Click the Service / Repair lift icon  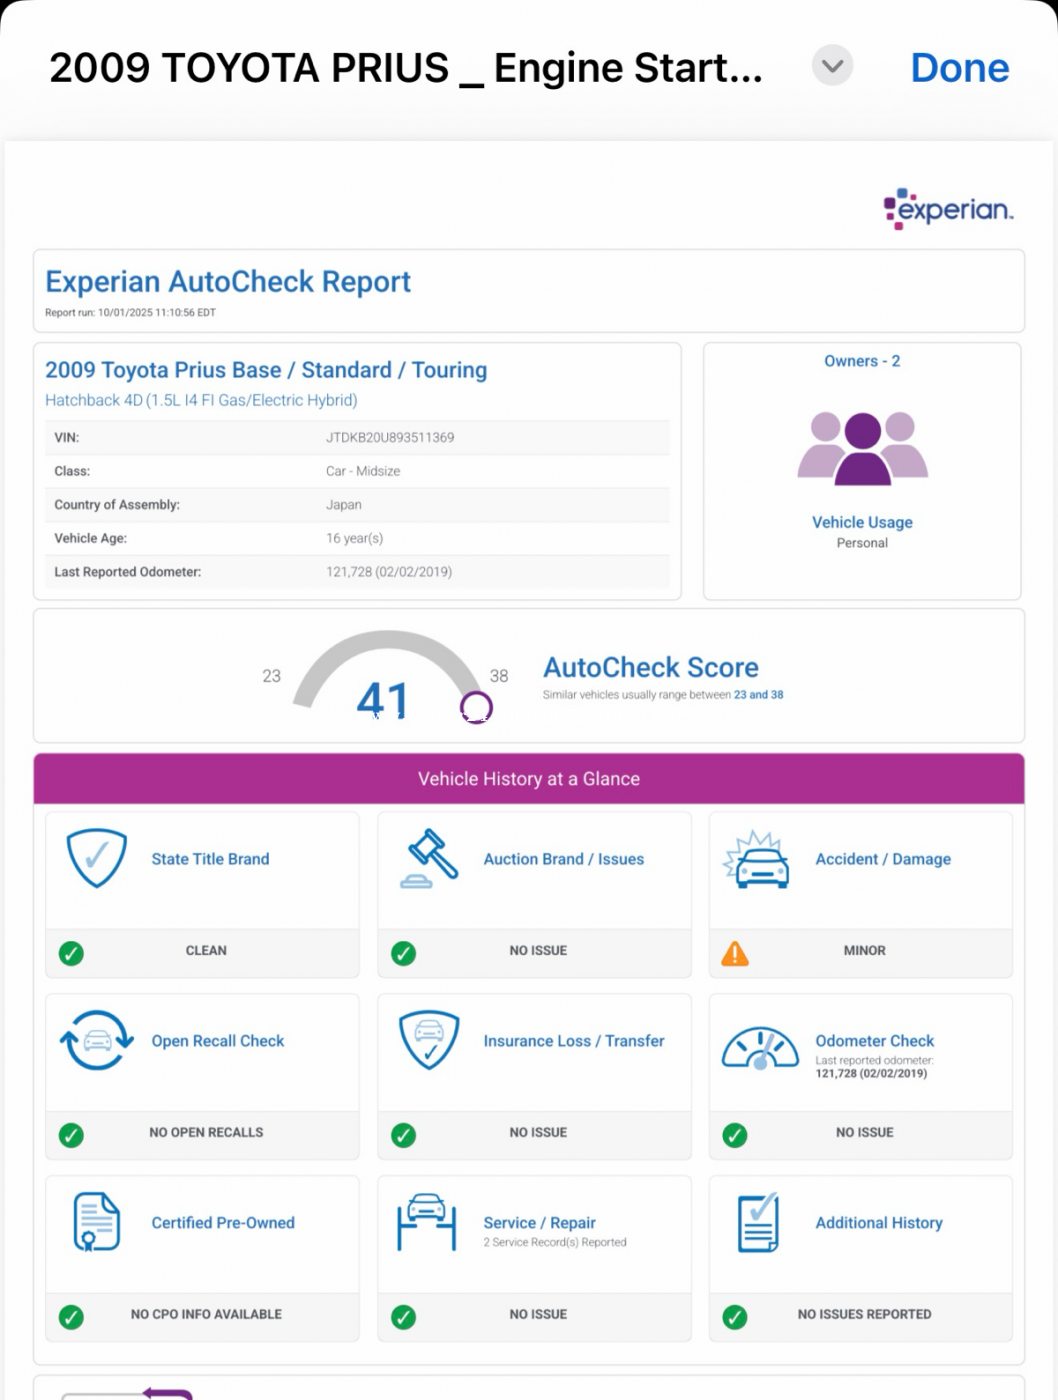(427, 1221)
